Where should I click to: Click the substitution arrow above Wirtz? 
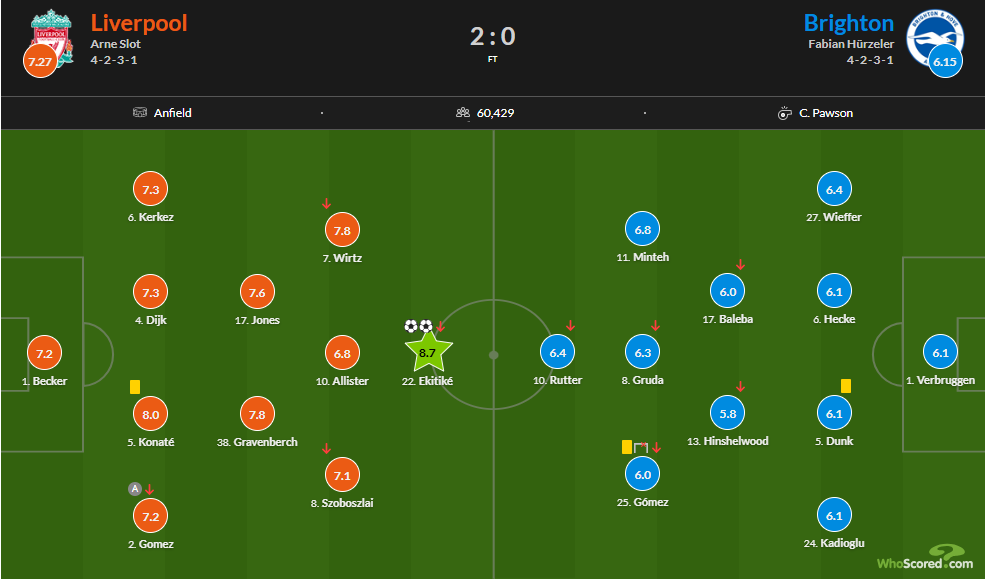326,203
